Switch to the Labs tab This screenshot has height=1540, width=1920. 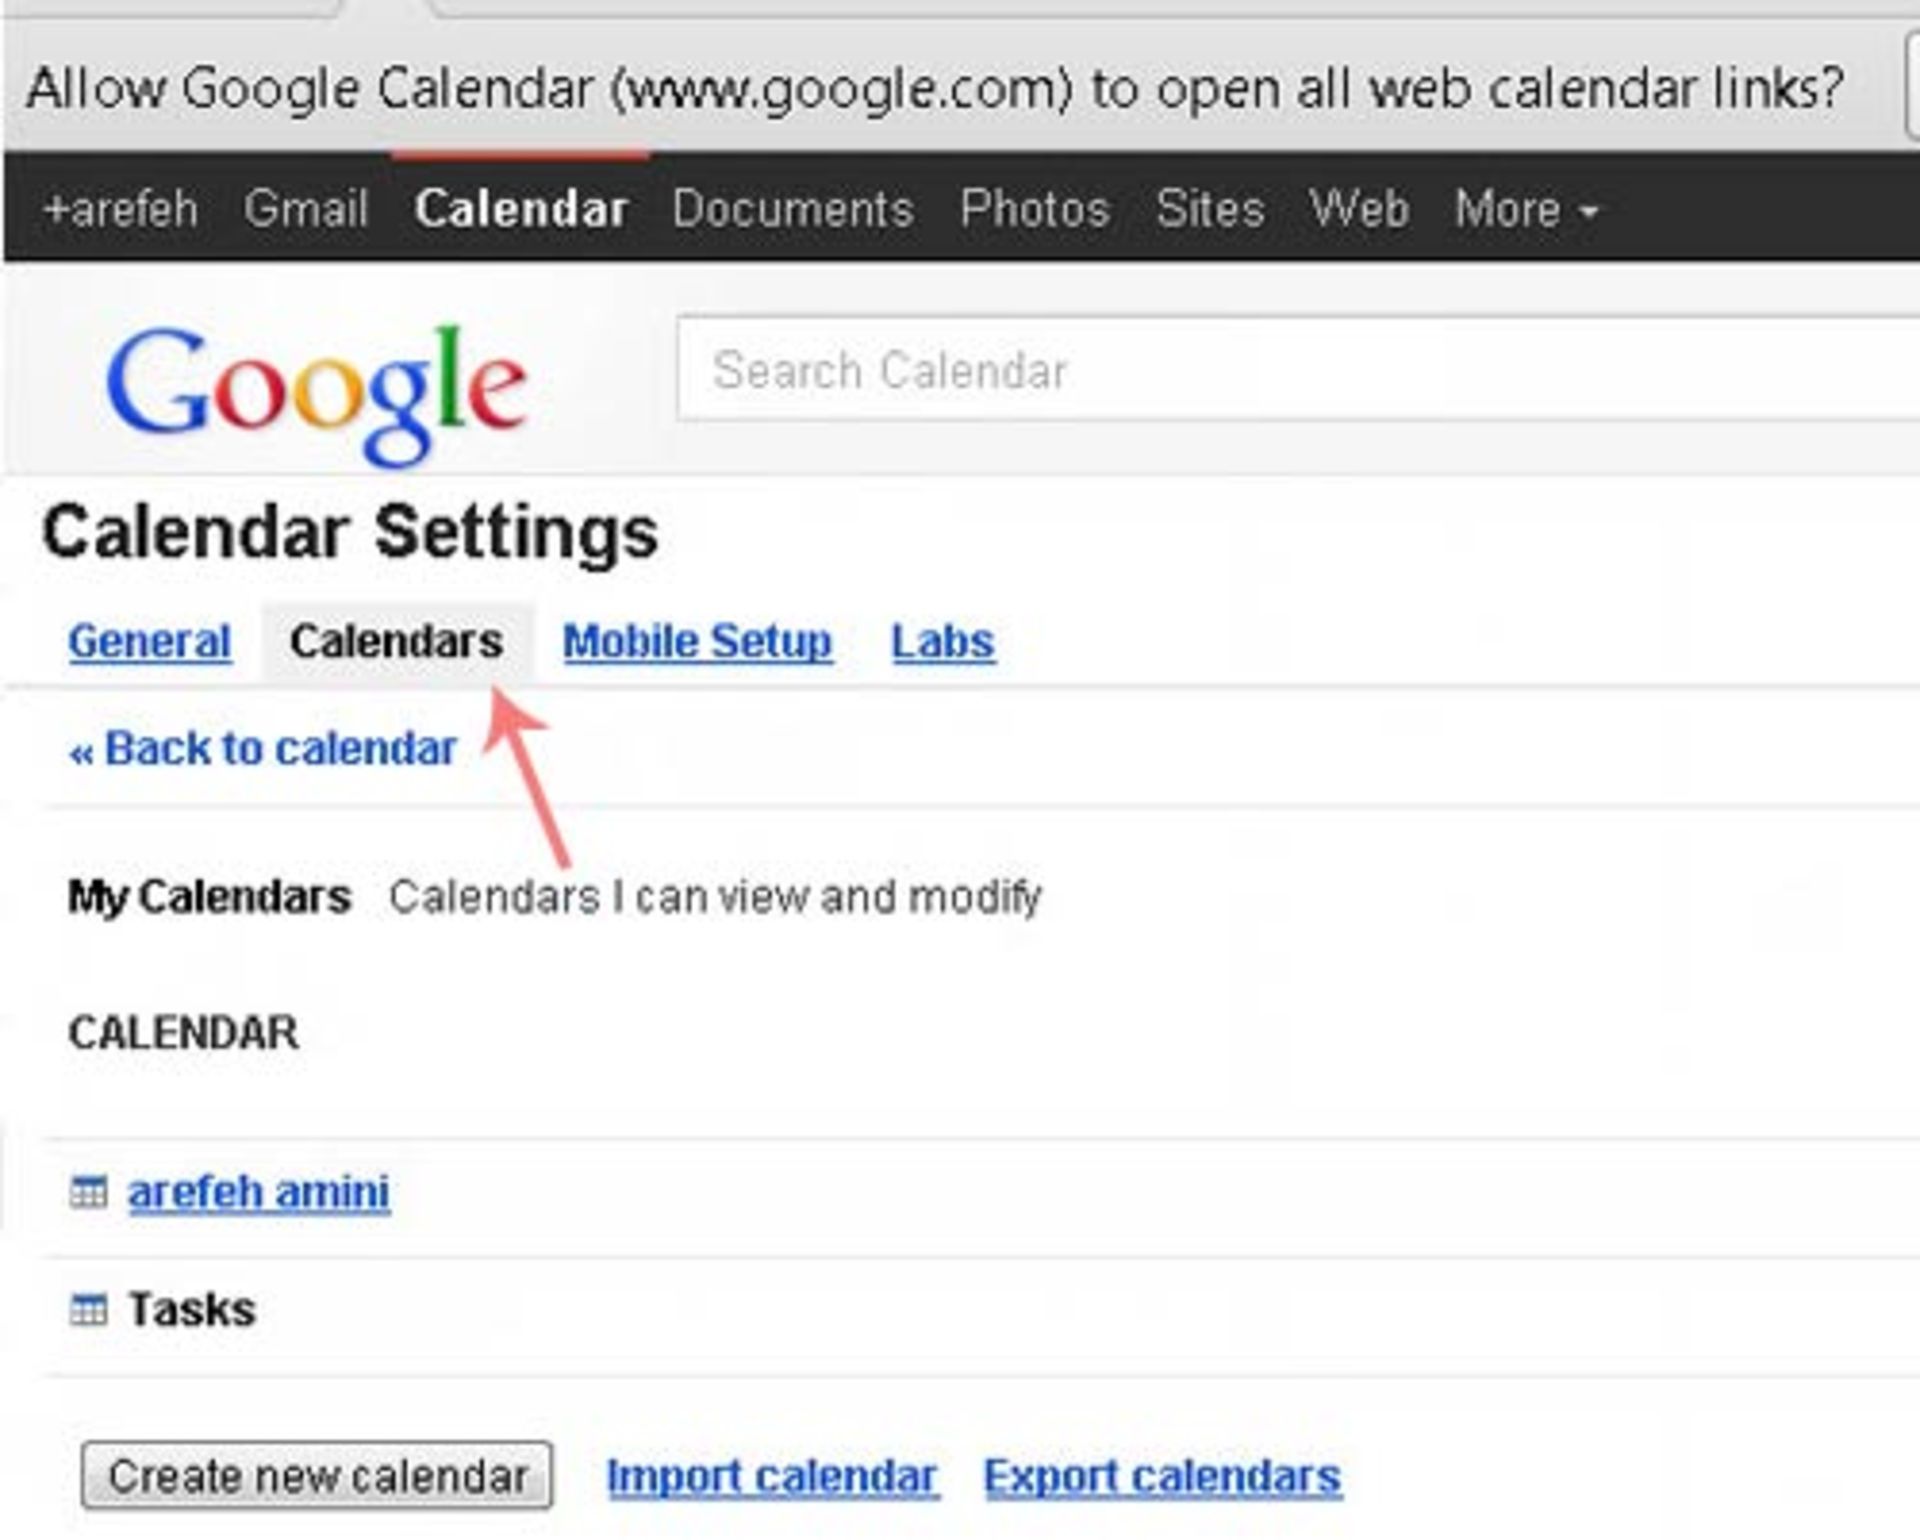tap(943, 642)
